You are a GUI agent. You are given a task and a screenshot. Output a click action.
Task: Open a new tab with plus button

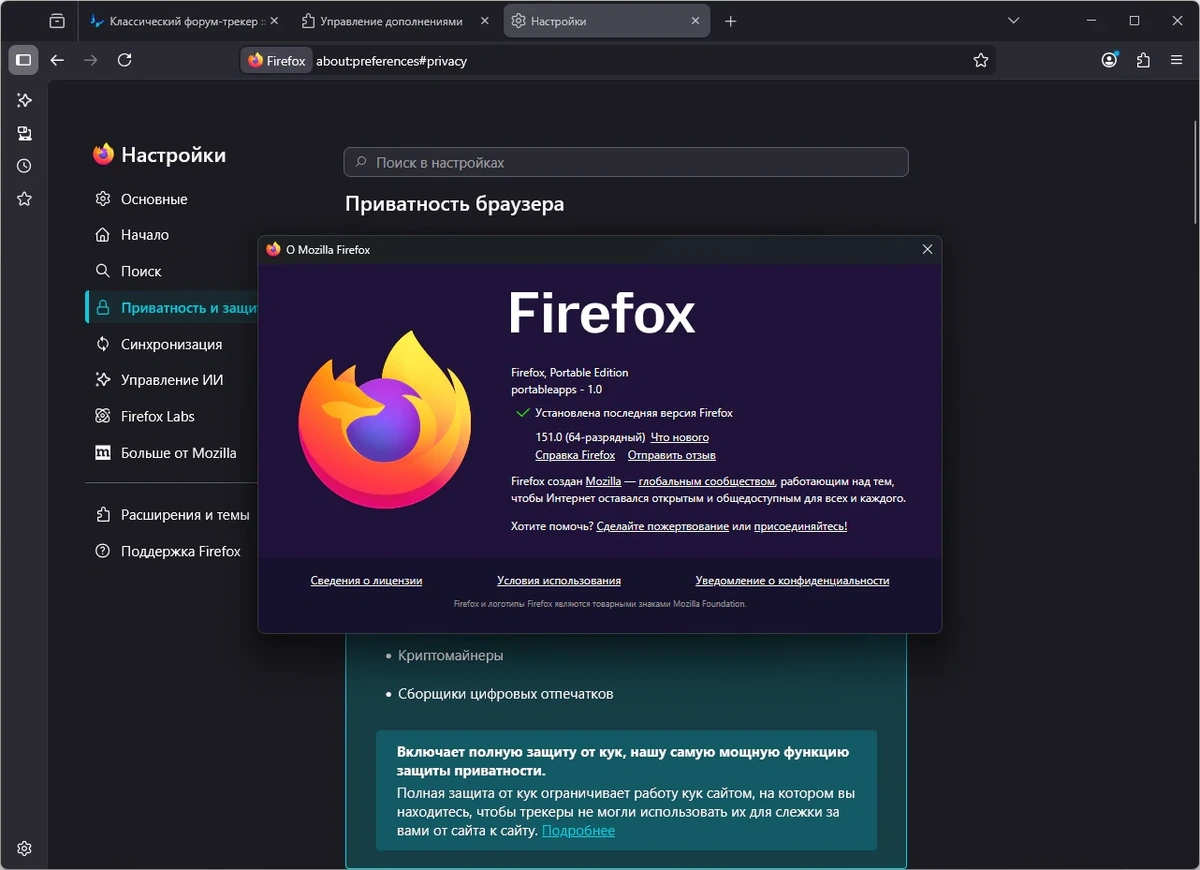[730, 21]
